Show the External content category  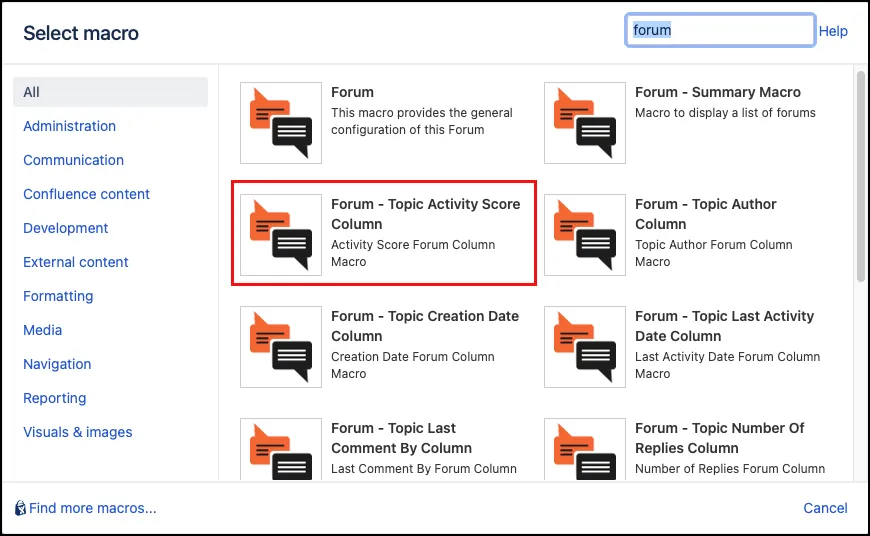[75, 262]
